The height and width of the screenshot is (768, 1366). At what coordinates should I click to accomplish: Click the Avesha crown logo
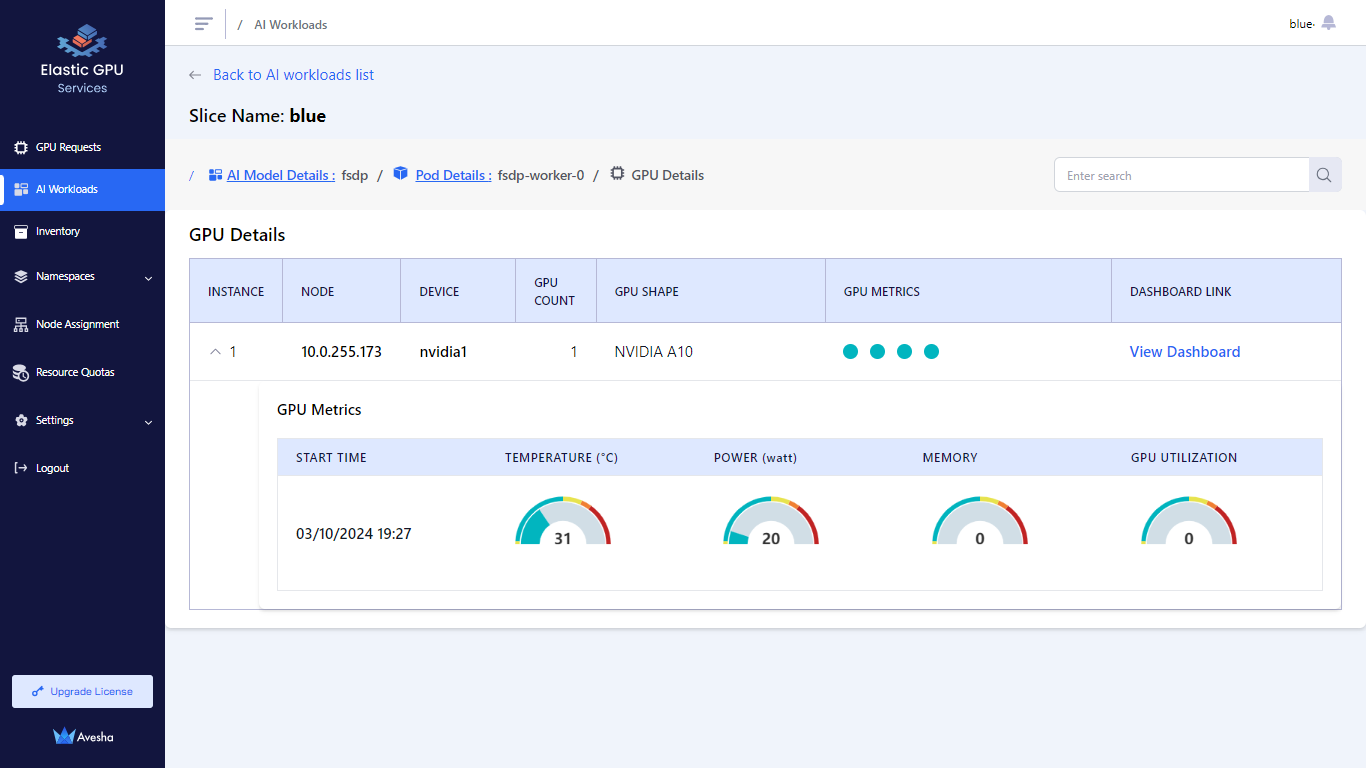tap(64, 736)
